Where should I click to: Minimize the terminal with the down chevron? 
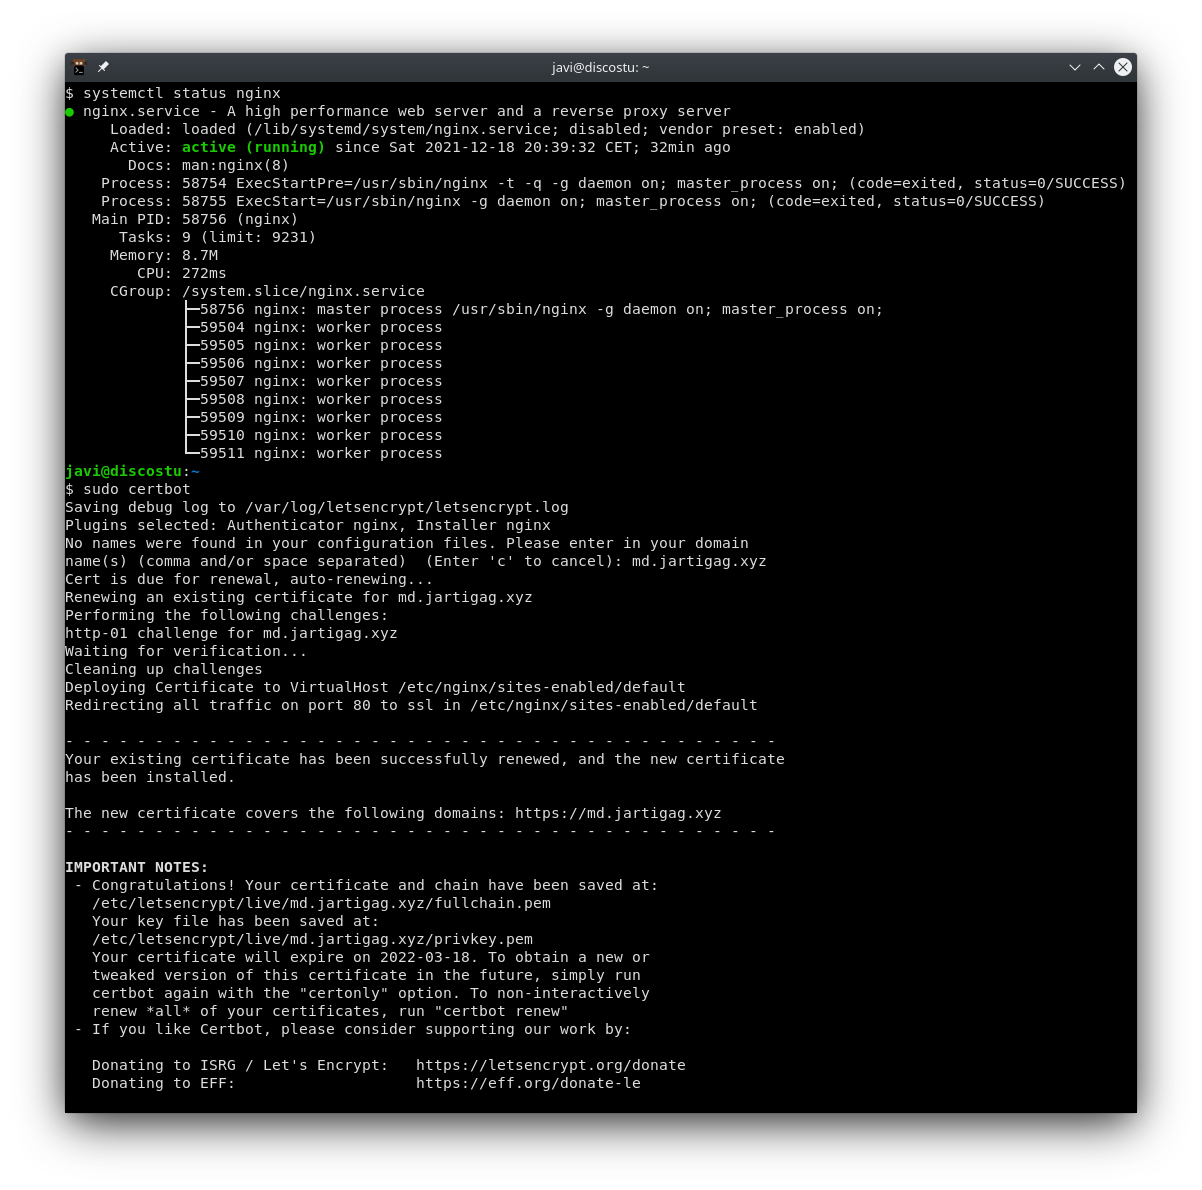tap(1075, 67)
